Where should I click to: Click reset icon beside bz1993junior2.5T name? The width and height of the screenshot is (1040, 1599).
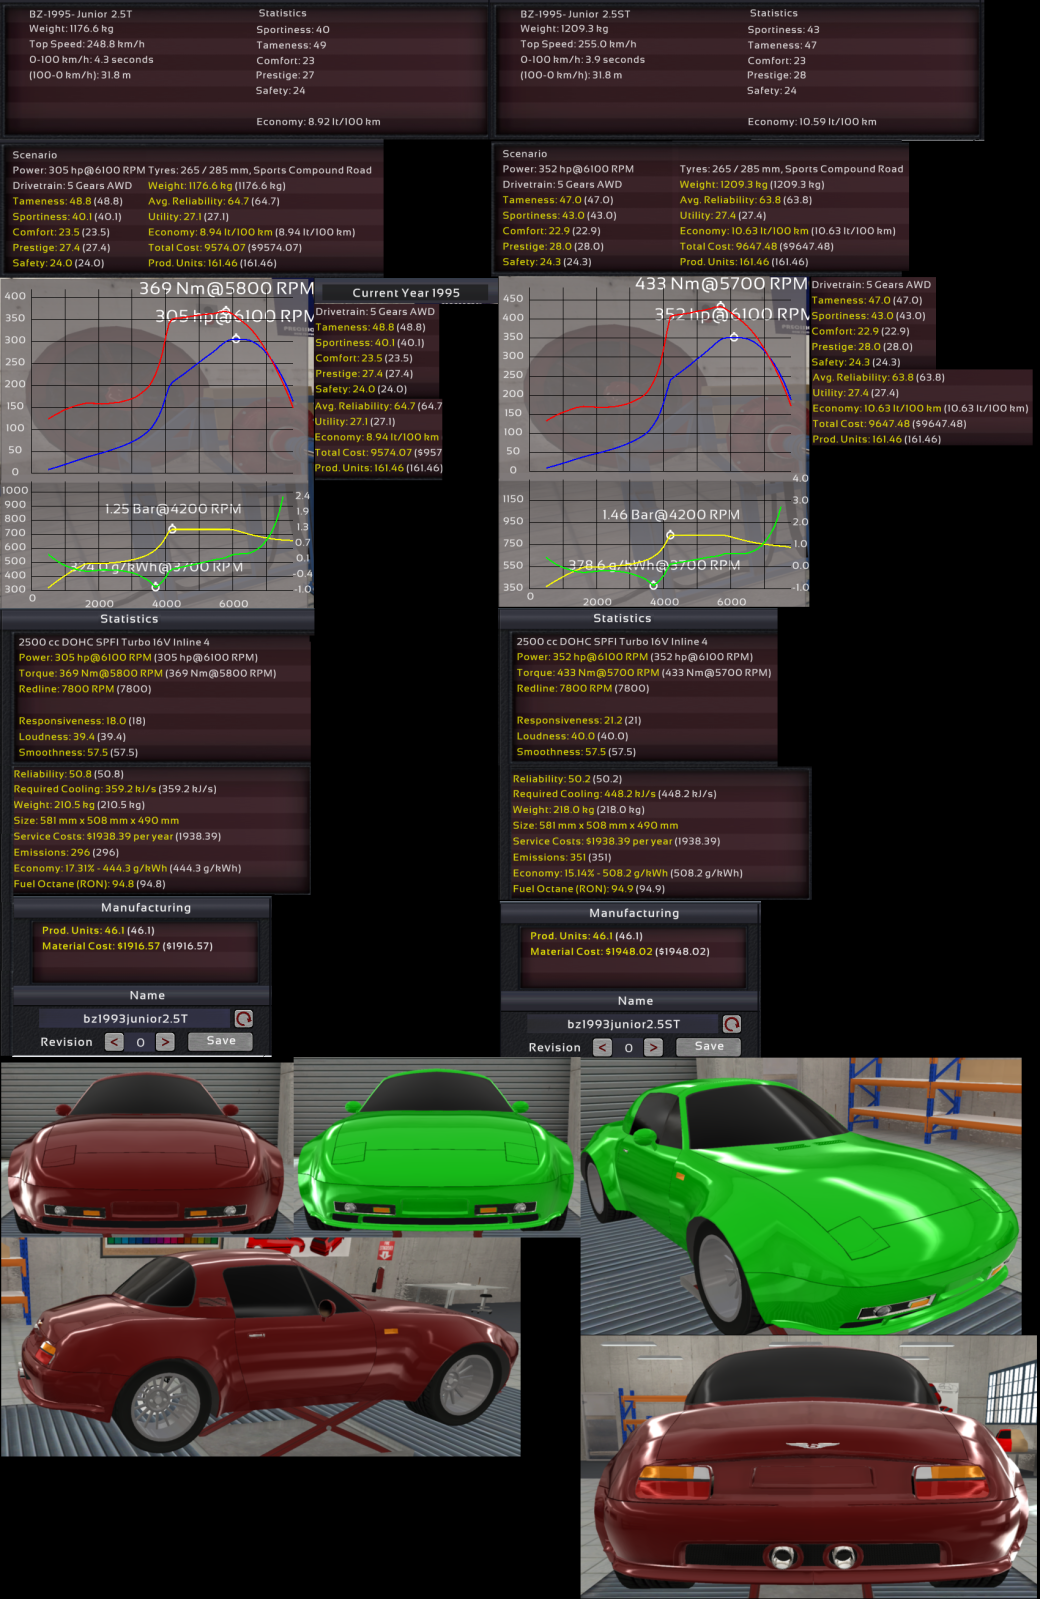(x=243, y=1018)
